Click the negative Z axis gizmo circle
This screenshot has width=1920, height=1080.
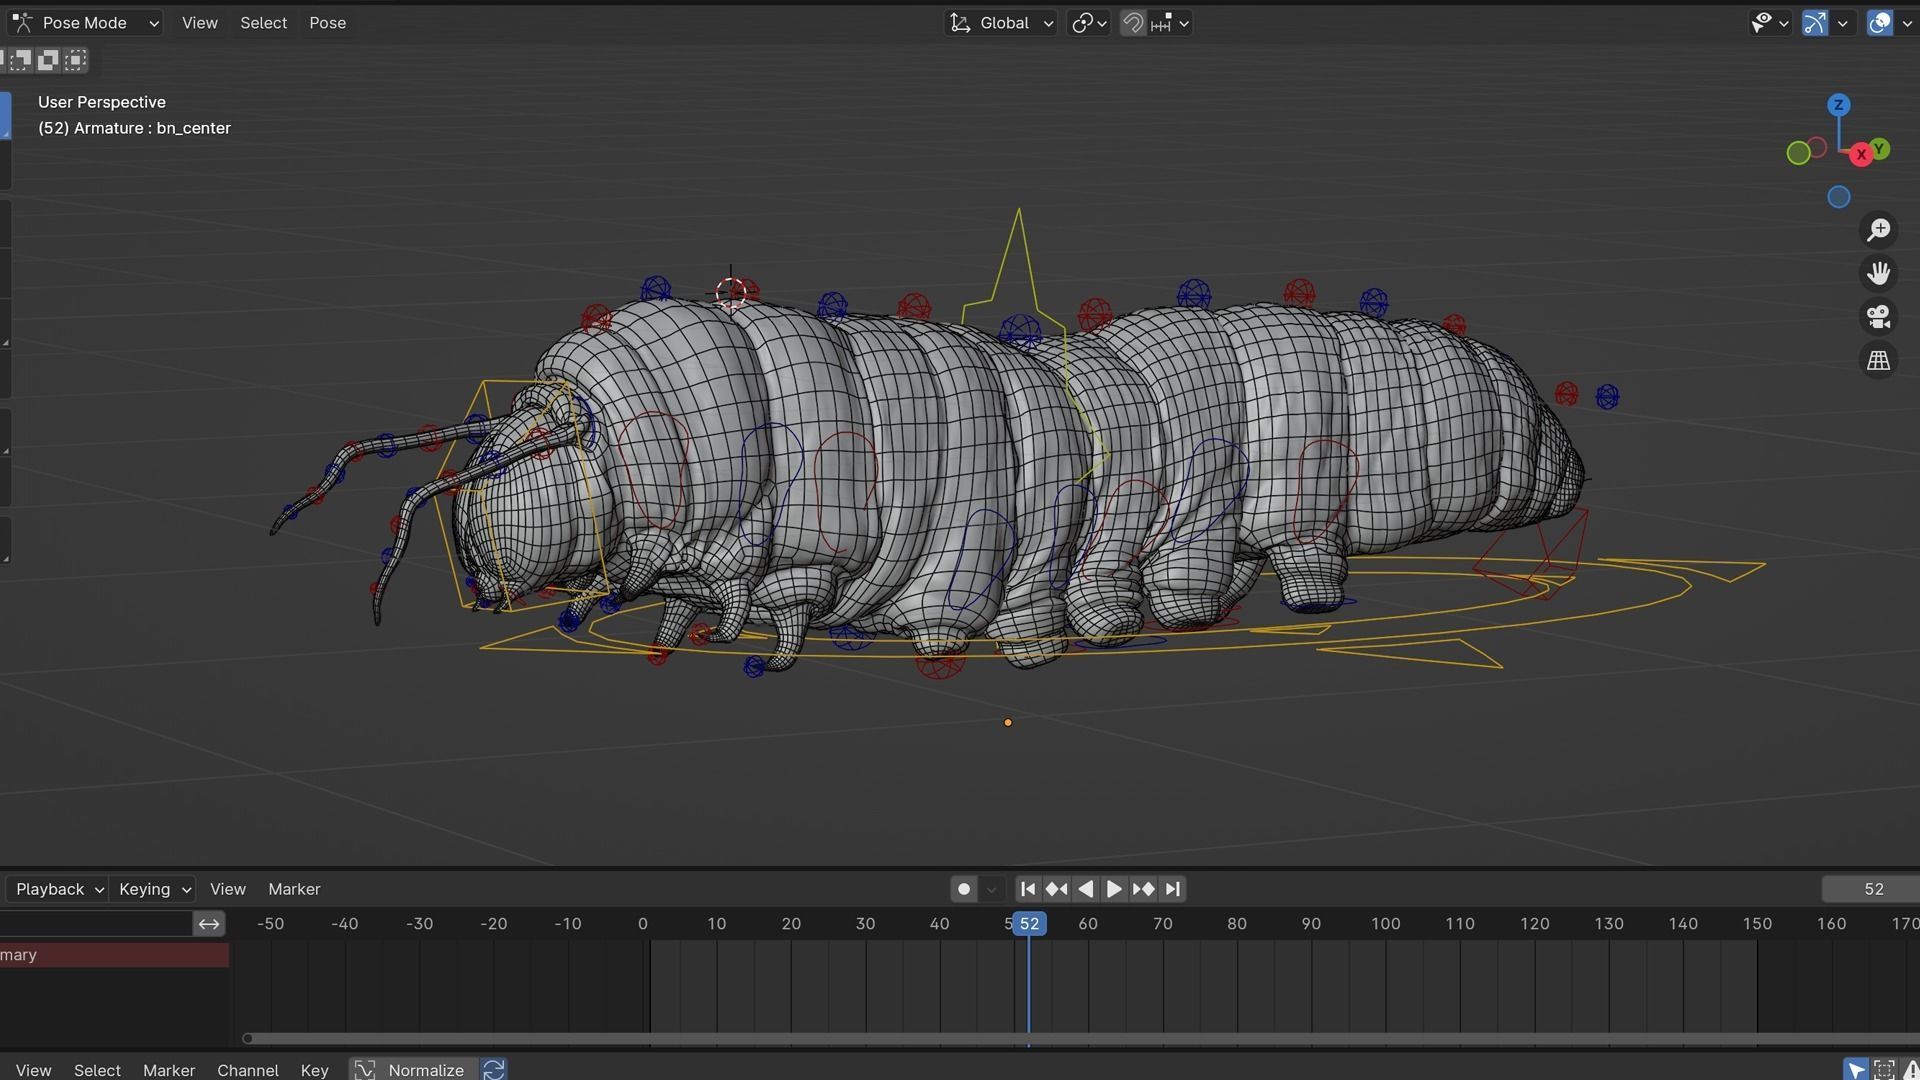click(x=1838, y=197)
